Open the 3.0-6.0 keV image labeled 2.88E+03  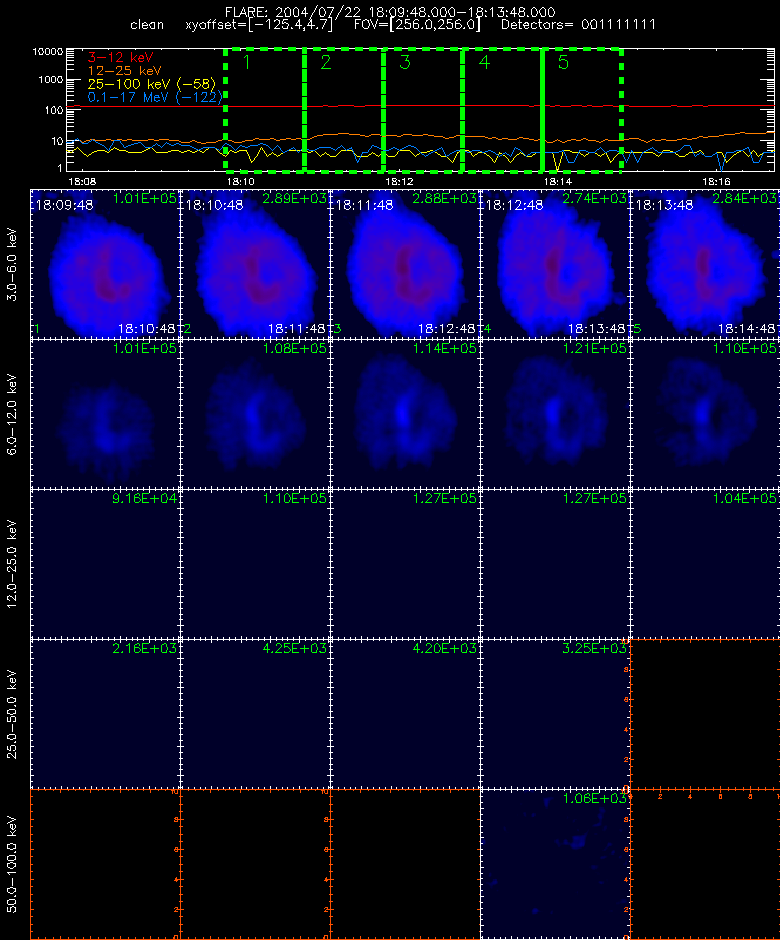[x=405, y=264]
